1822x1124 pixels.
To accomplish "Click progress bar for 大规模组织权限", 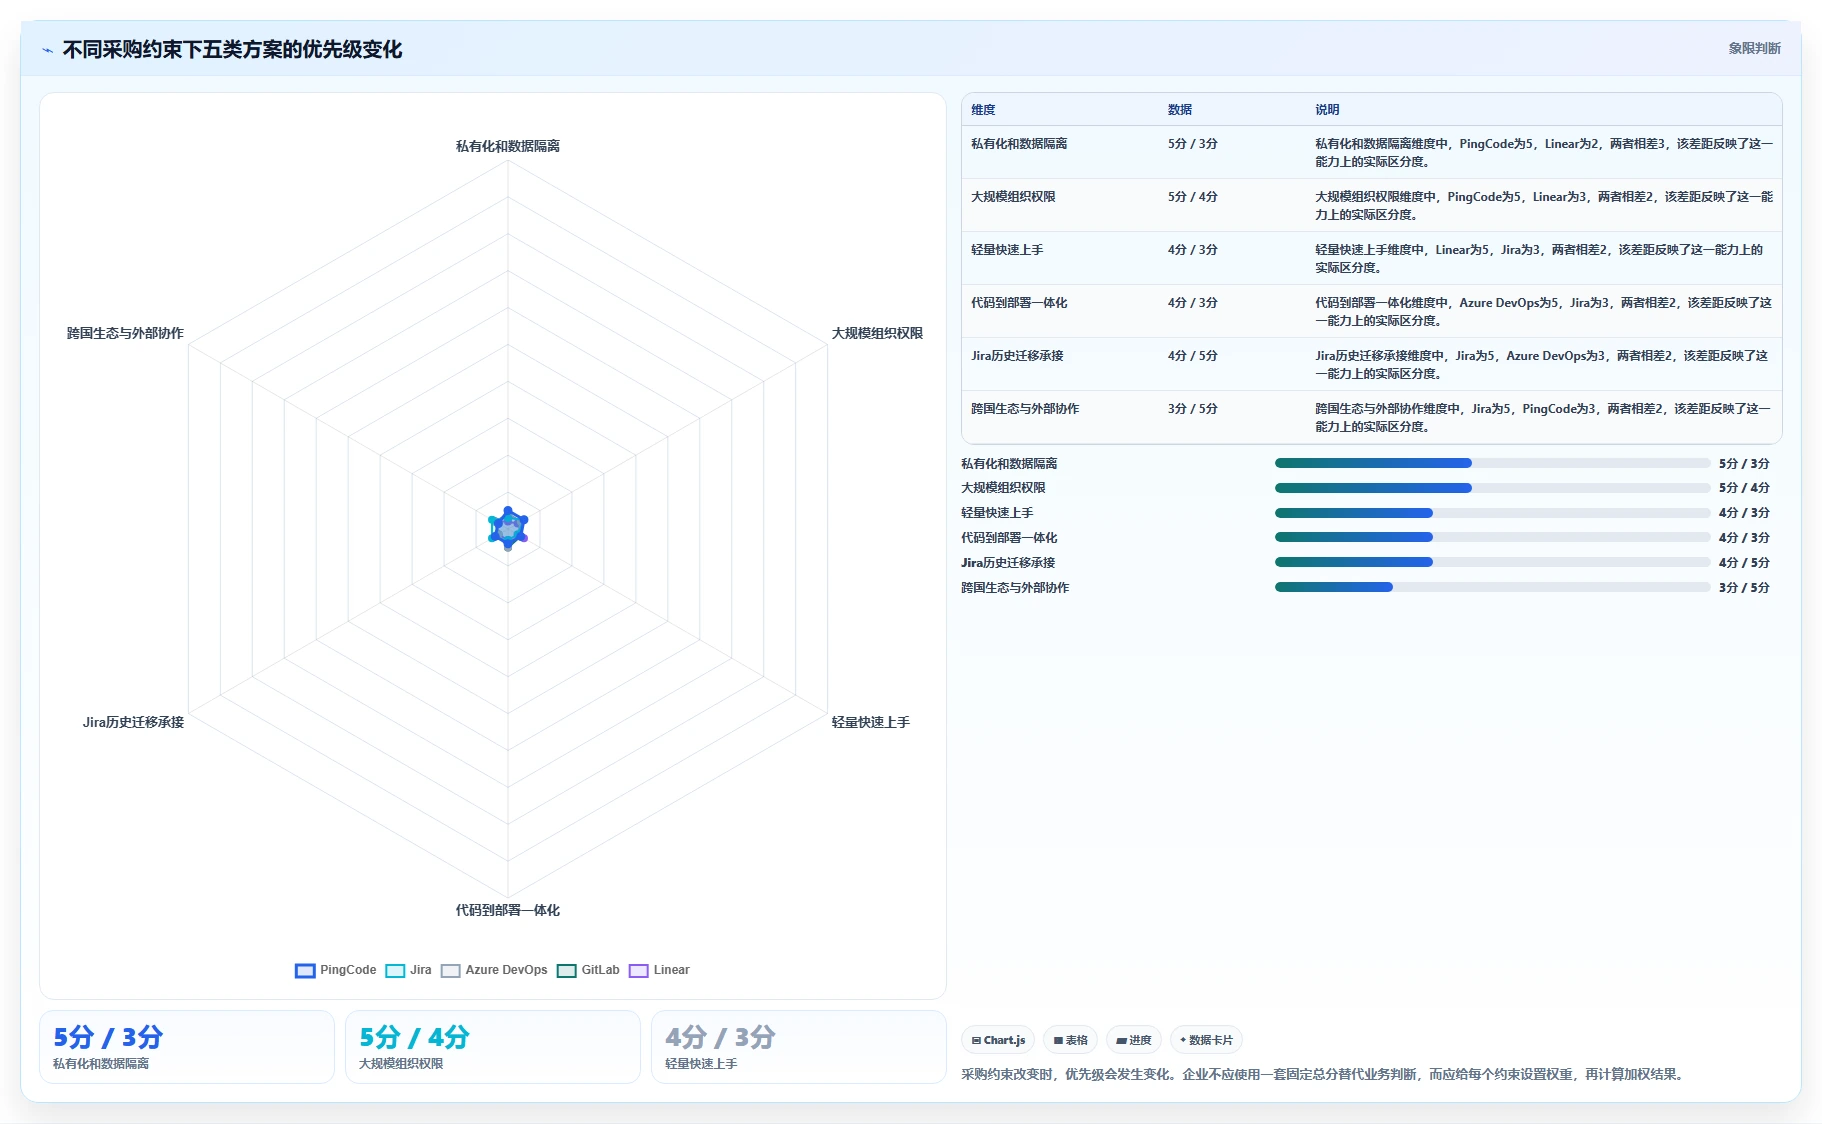I will (x=1492, y=488).
